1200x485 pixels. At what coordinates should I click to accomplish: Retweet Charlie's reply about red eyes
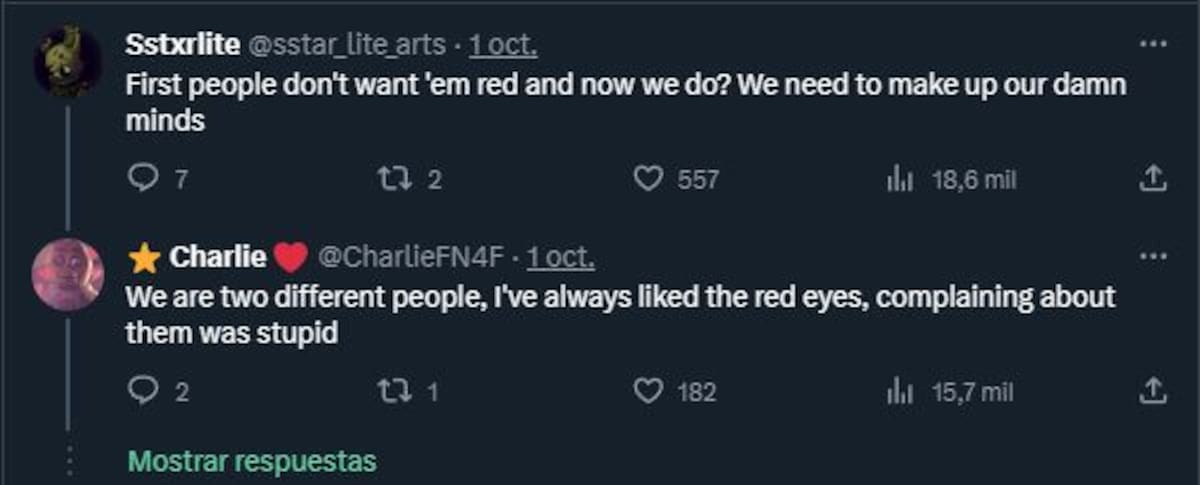388,391
